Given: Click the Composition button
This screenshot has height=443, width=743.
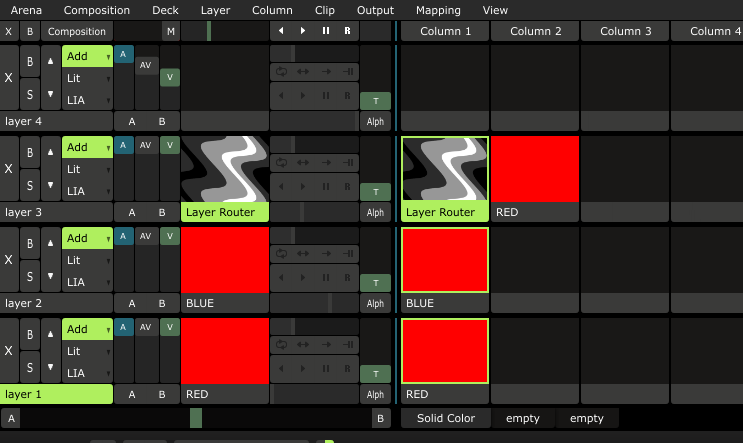Looking at the screenshot, I should [x=76, y=31].
